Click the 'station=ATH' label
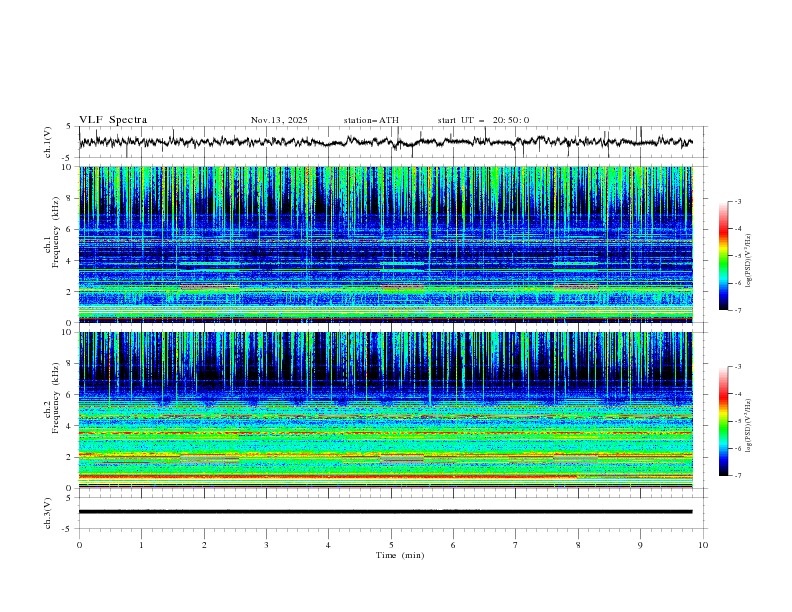This screenshot has width=792, height=612. pyautogui.click(x=371, y=120)
